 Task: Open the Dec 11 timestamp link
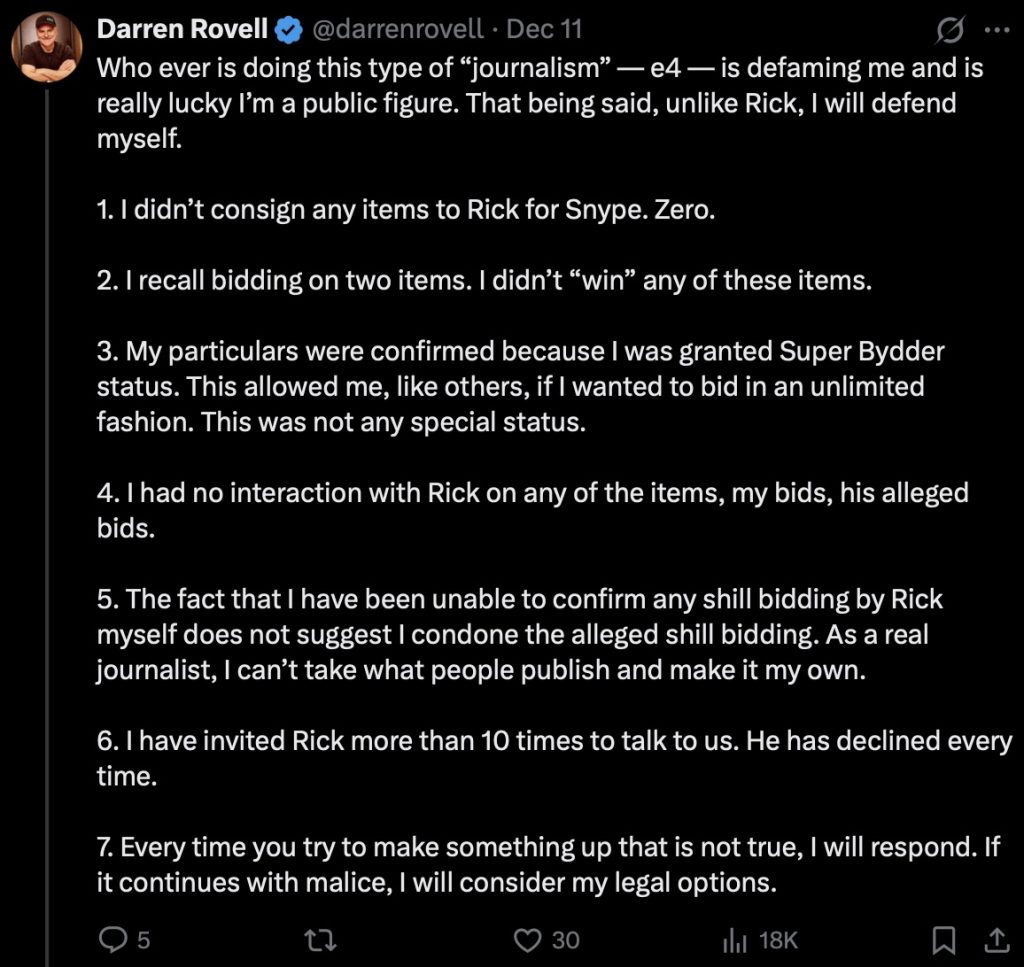coord(545,31)
